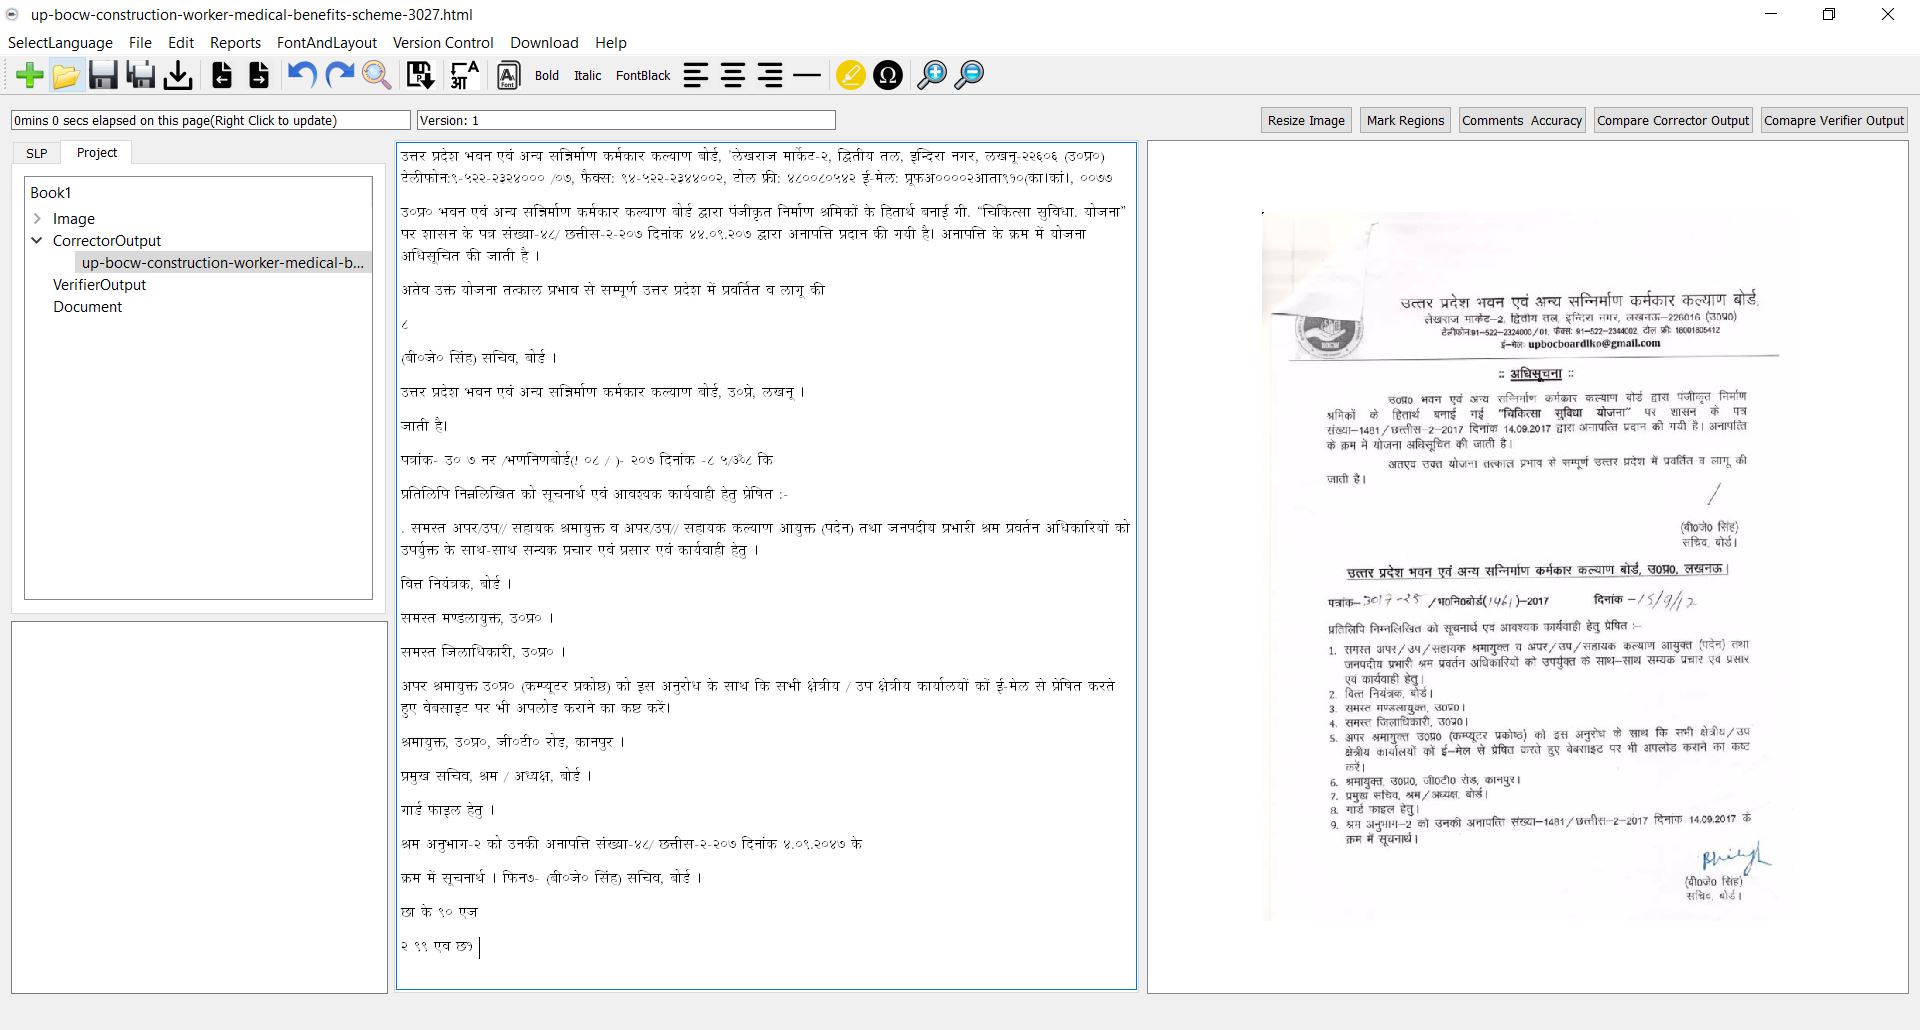Zoom in on the text editor
Image resolution: width=1920 pixels, height=1030 pixels.
[x=932, y=75]
